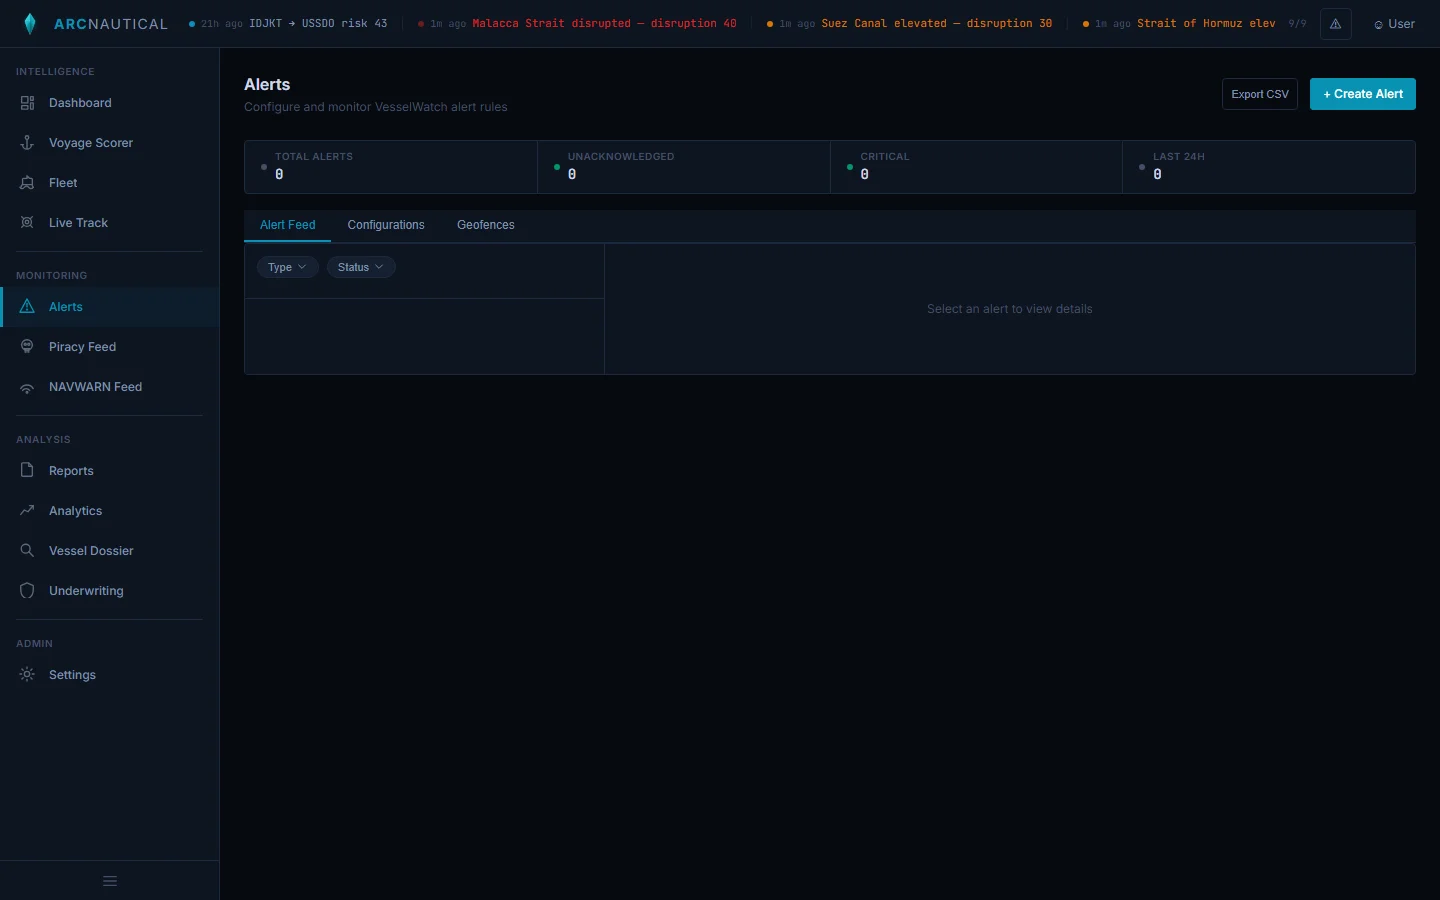Click the Live Track radar icon

(x=27, y=223)
